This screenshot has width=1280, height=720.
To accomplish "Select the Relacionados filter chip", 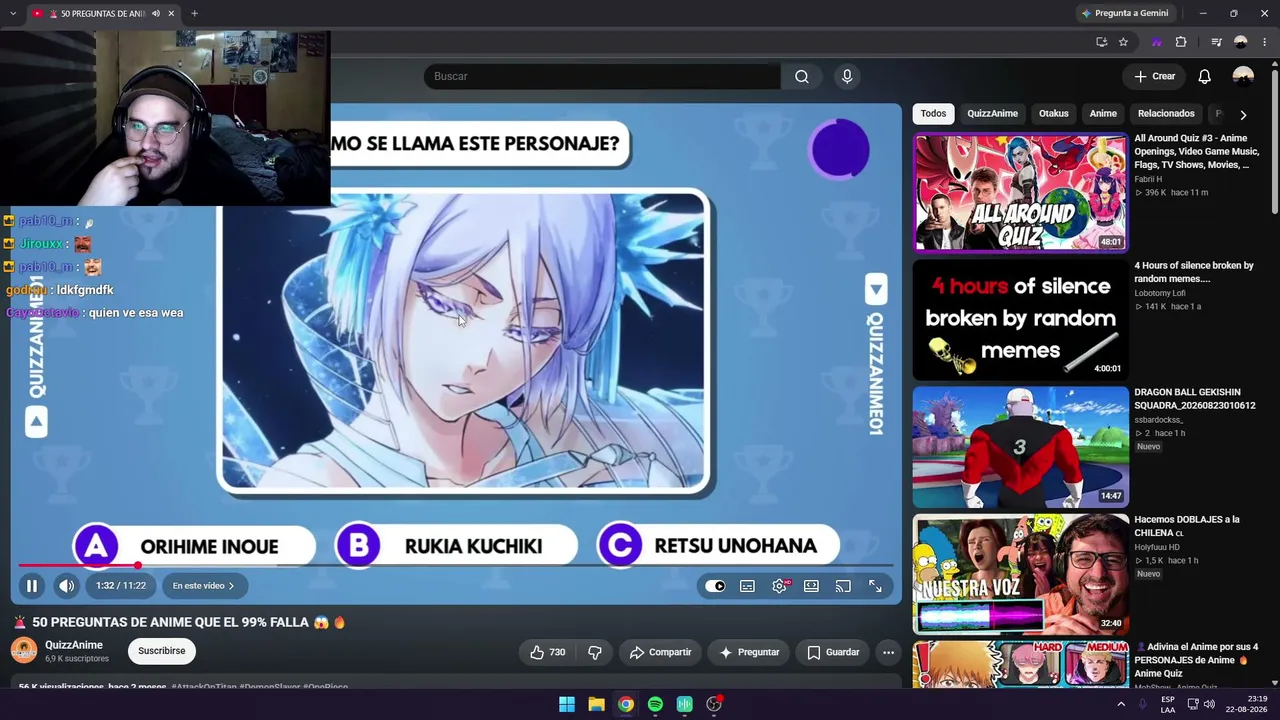I will click(1166, 114).
